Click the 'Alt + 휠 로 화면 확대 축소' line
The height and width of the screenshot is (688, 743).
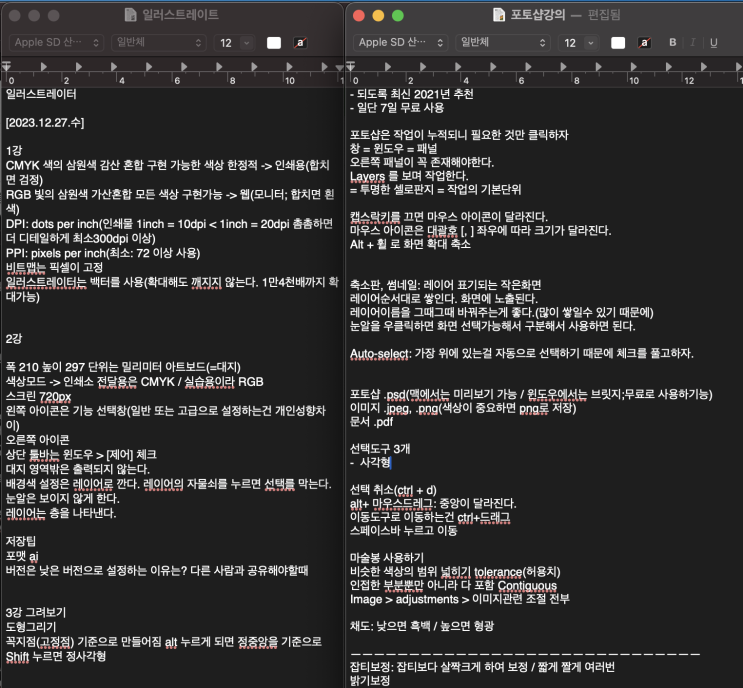410,244
